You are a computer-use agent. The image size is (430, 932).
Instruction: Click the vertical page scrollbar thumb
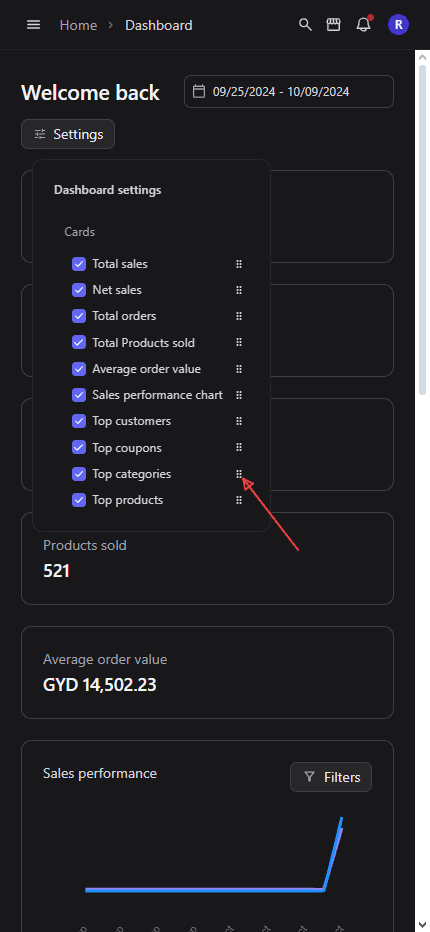pos(422,229)
